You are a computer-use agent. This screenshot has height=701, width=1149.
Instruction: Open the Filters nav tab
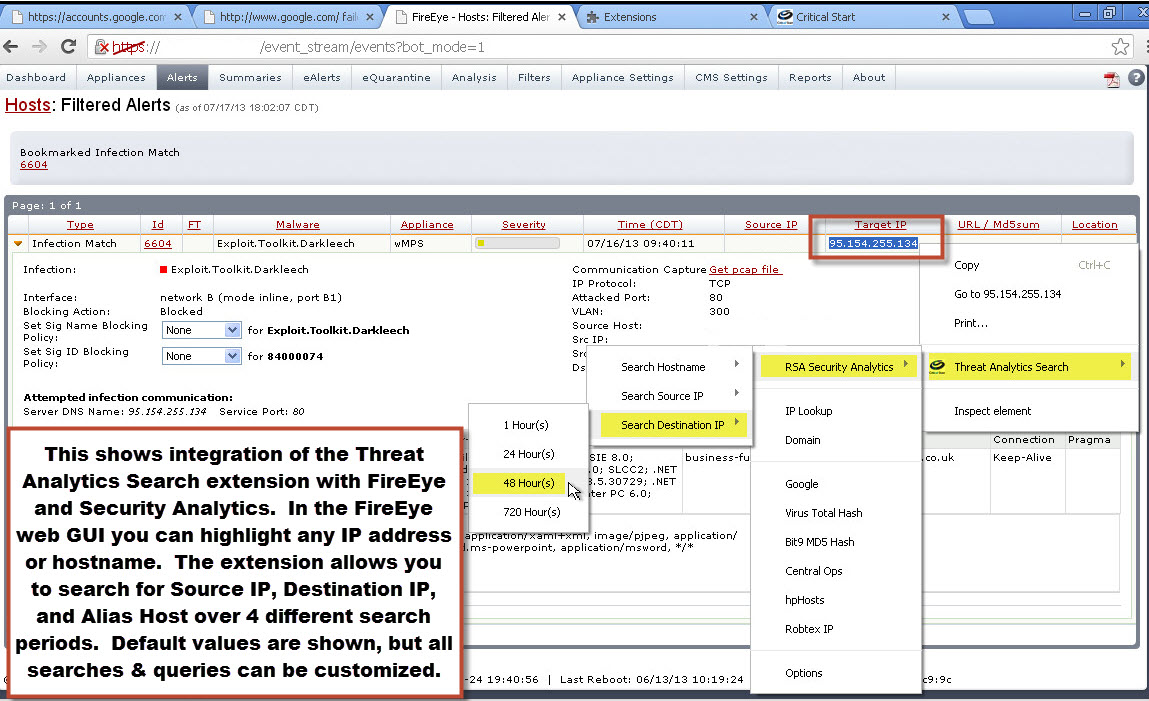tap(534, 77)
